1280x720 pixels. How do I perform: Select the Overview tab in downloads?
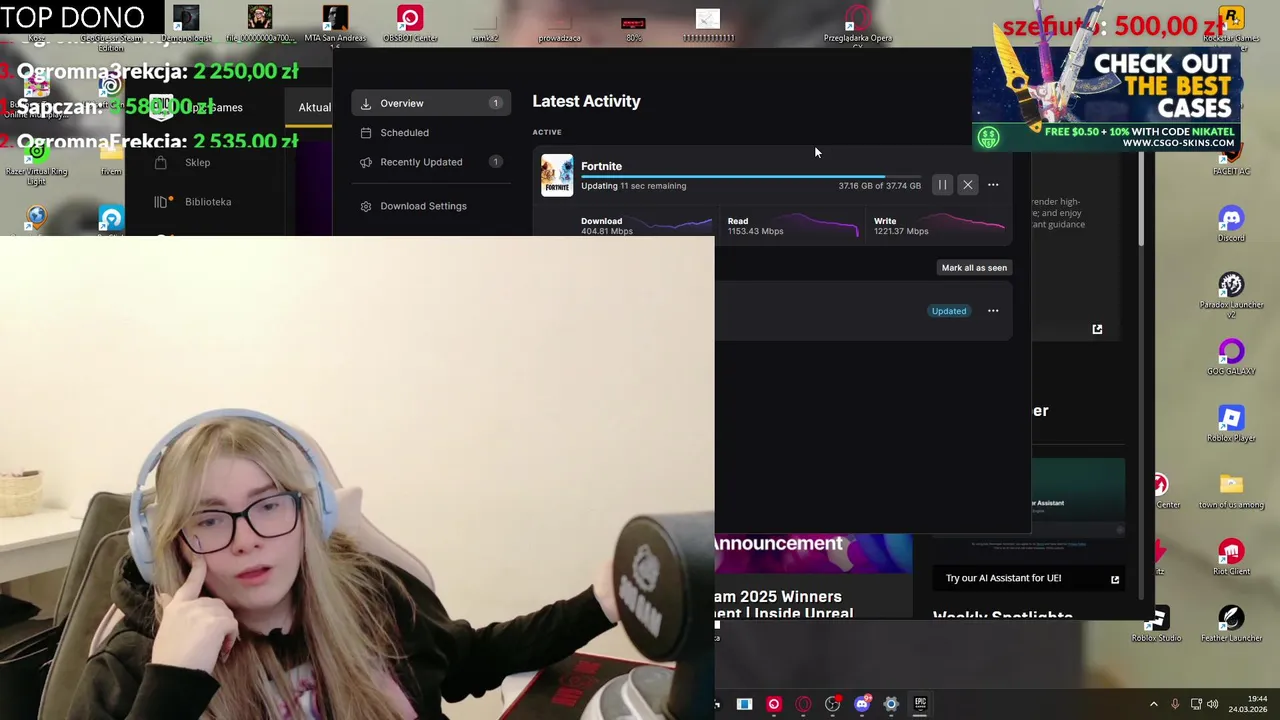point(431,103)
